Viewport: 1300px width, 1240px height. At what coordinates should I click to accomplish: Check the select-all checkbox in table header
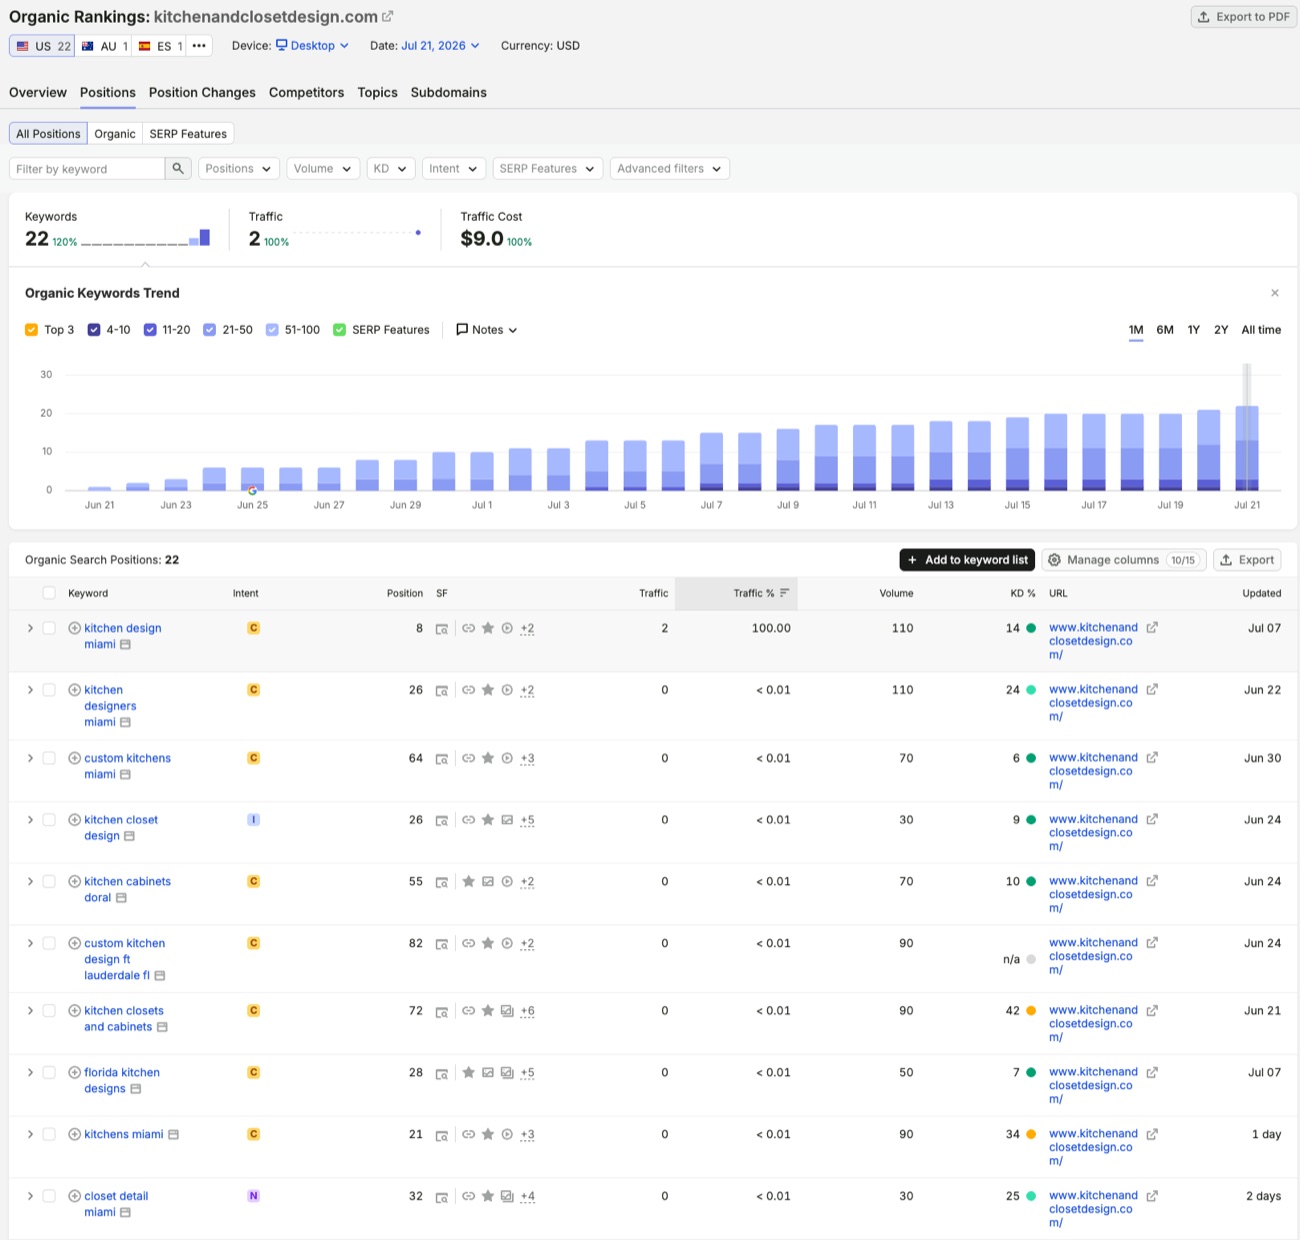coord(49,593)
